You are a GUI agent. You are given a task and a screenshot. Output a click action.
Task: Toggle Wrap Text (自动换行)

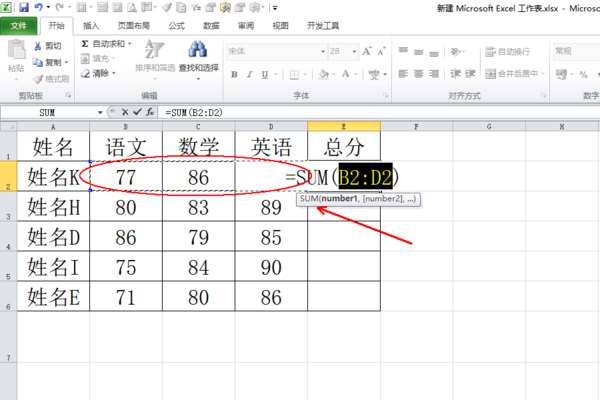[508, 52]
